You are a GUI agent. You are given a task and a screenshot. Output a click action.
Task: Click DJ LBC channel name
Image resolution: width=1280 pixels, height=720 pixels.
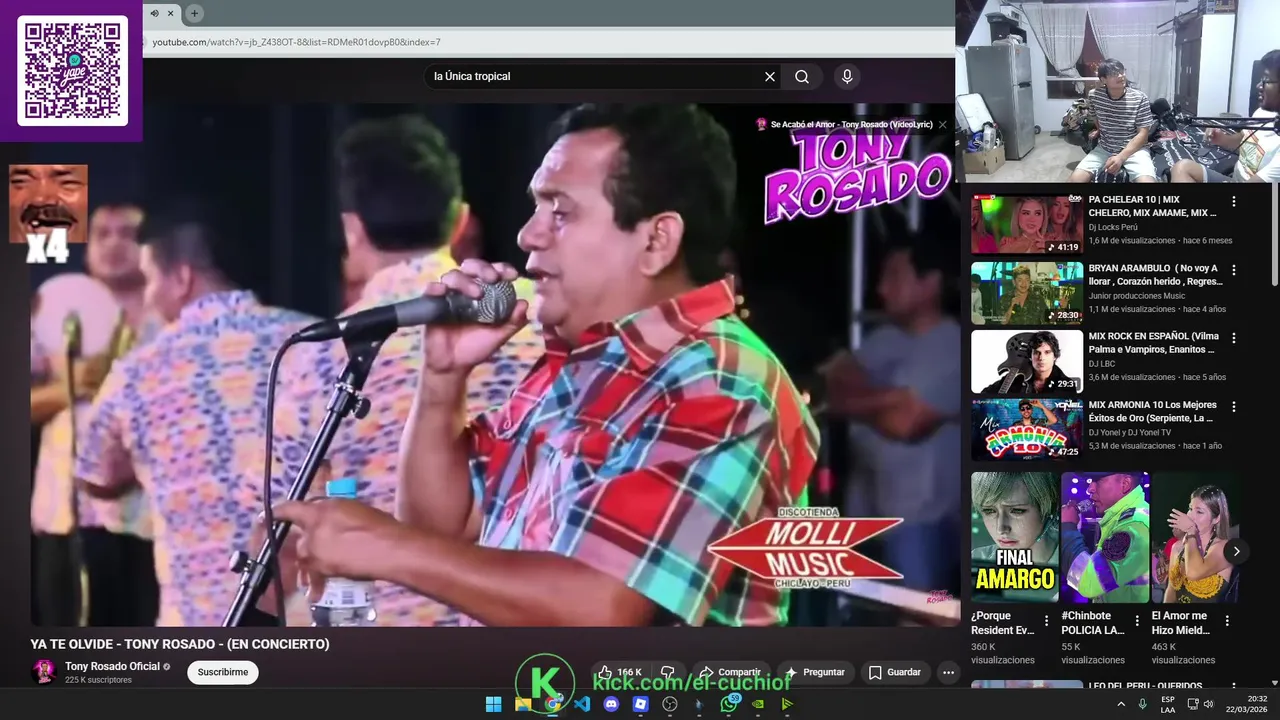click(1101, 364)
